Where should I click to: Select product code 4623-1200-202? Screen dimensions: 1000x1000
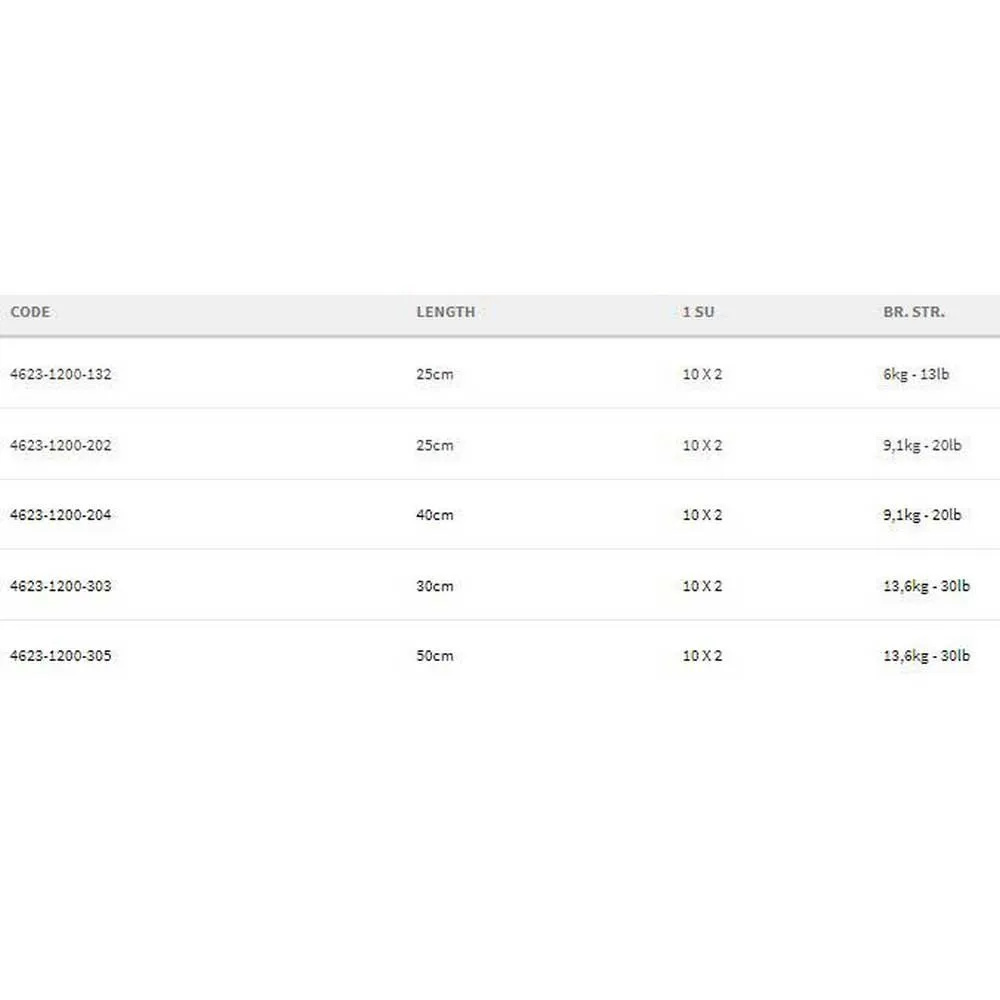pyautogui.click(x=60, y=445)
